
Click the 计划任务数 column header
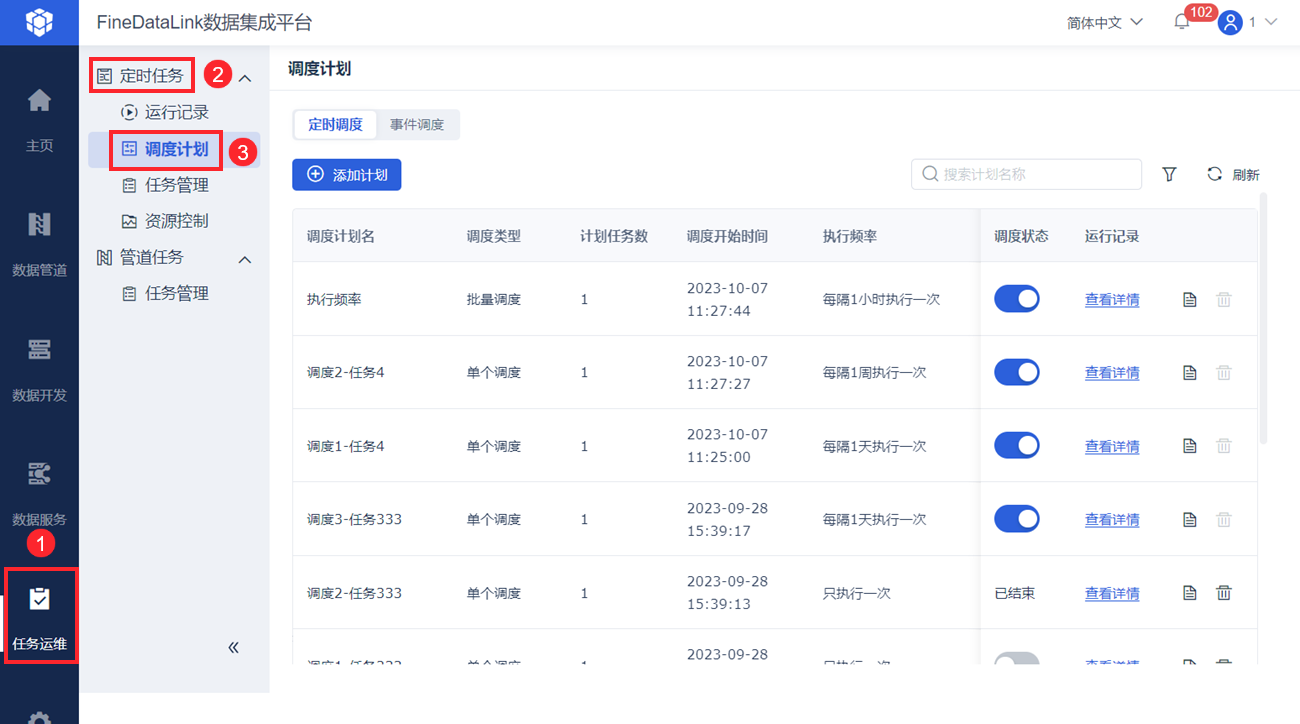click(614, 236)
